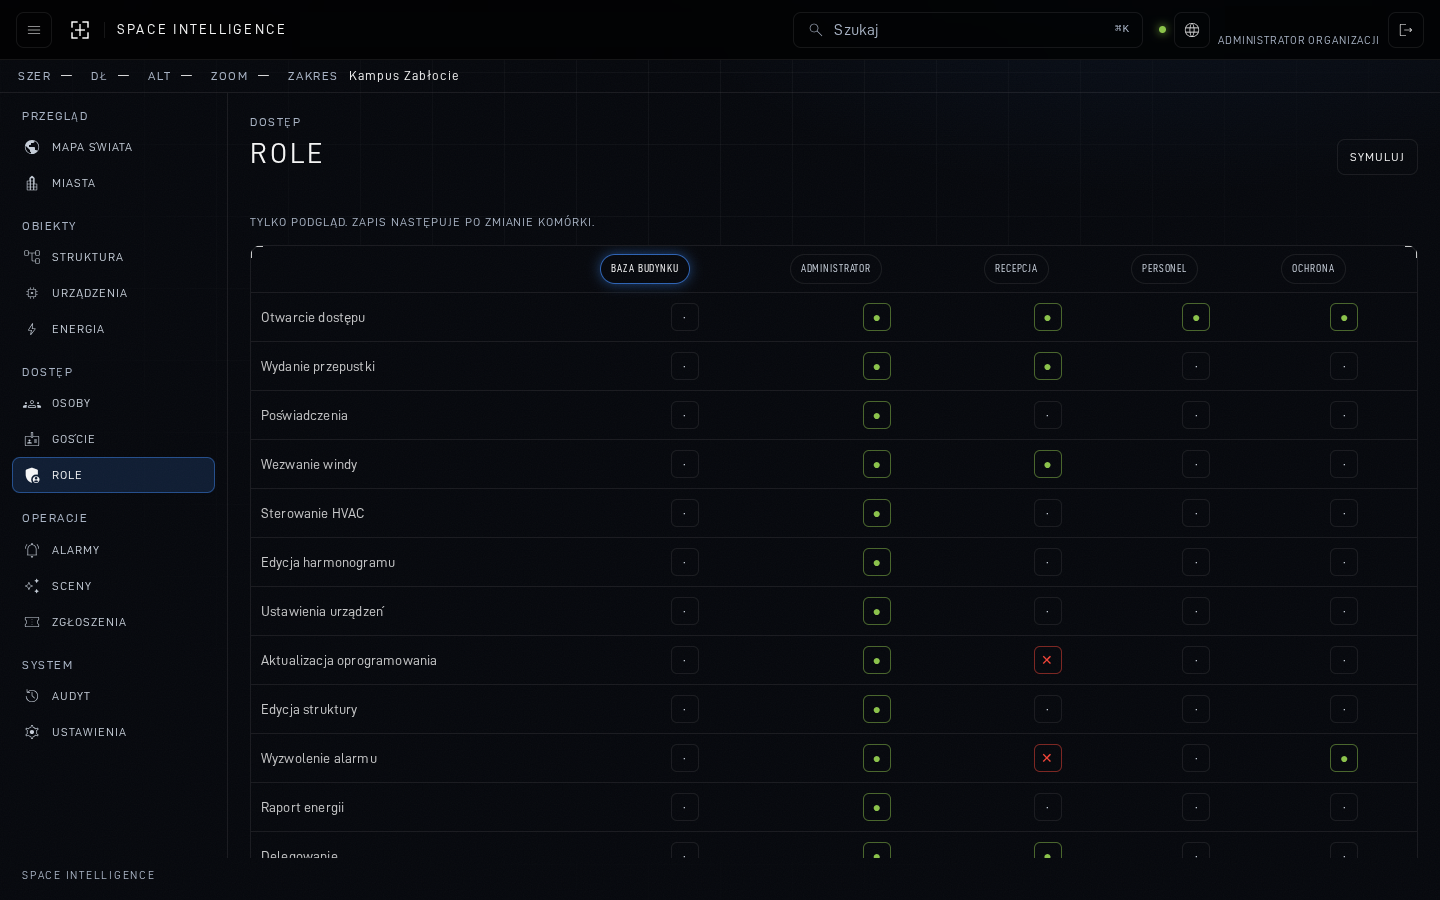This screenshot has width=1440, height=900.
Task: Click the Space Intelligence logo icon
Action: tap(80, 30)
